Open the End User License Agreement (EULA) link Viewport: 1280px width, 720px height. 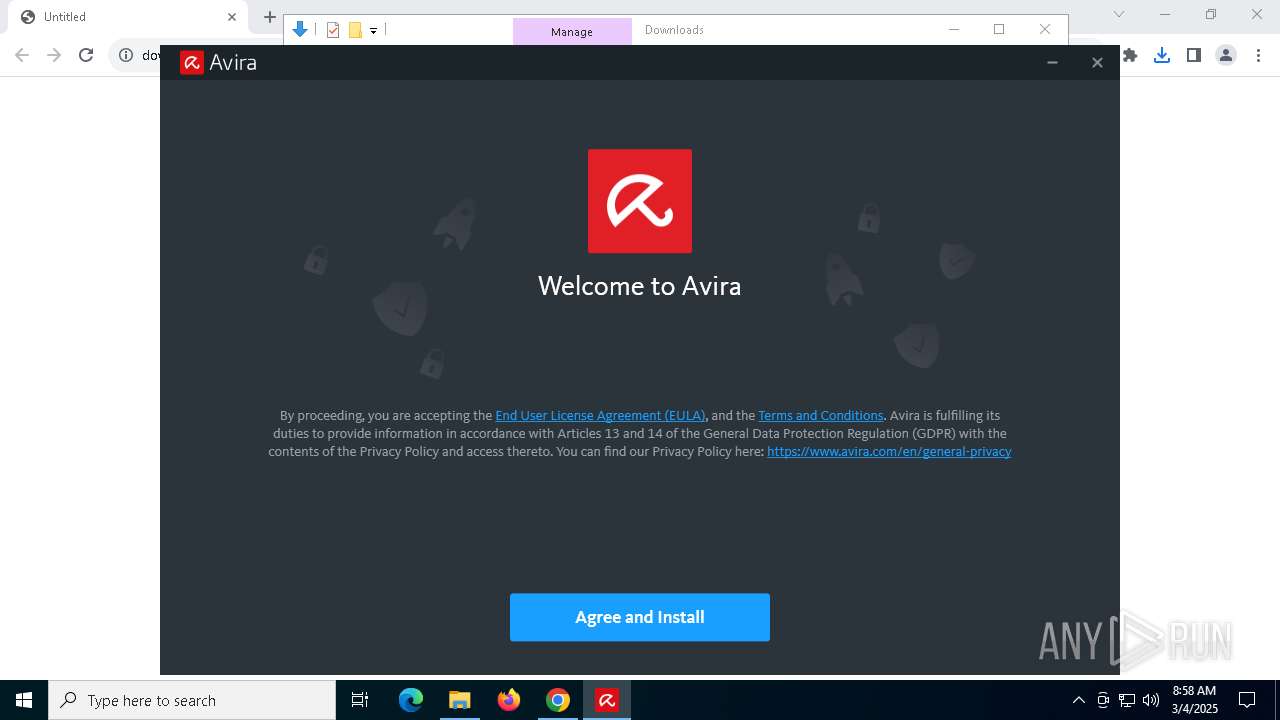point(600,415)
